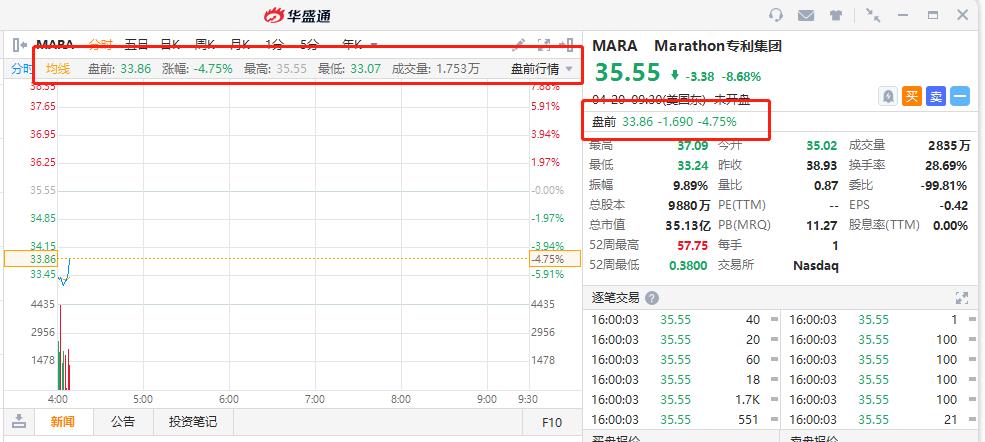This screenshot has width=985, height=442.
Task: Open help for 逐笔交易
Action: tap(652, 298)
